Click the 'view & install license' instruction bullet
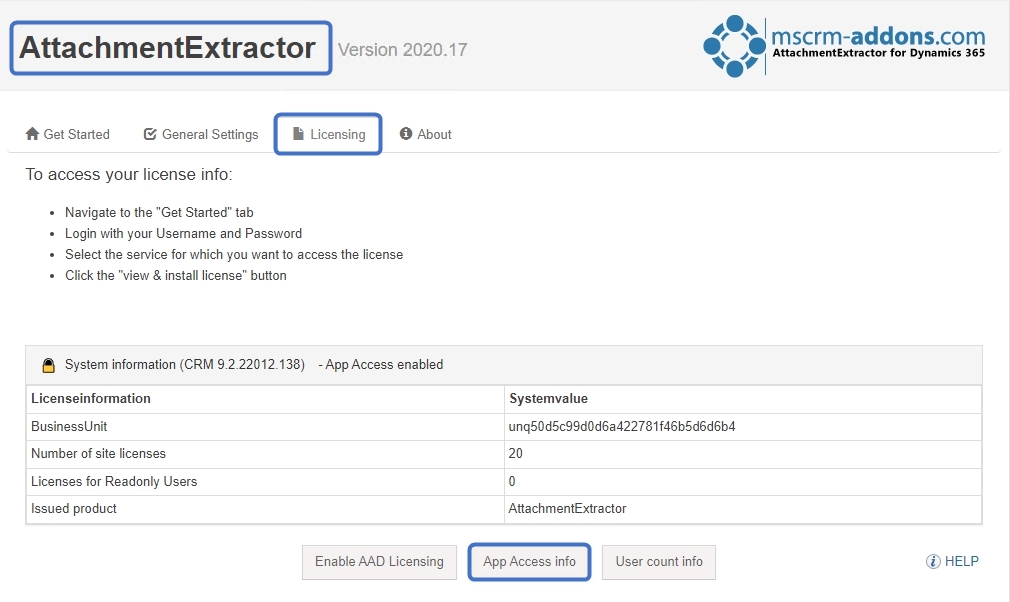The width and height of the screenshot is (1010, 602). pos(176,276)
